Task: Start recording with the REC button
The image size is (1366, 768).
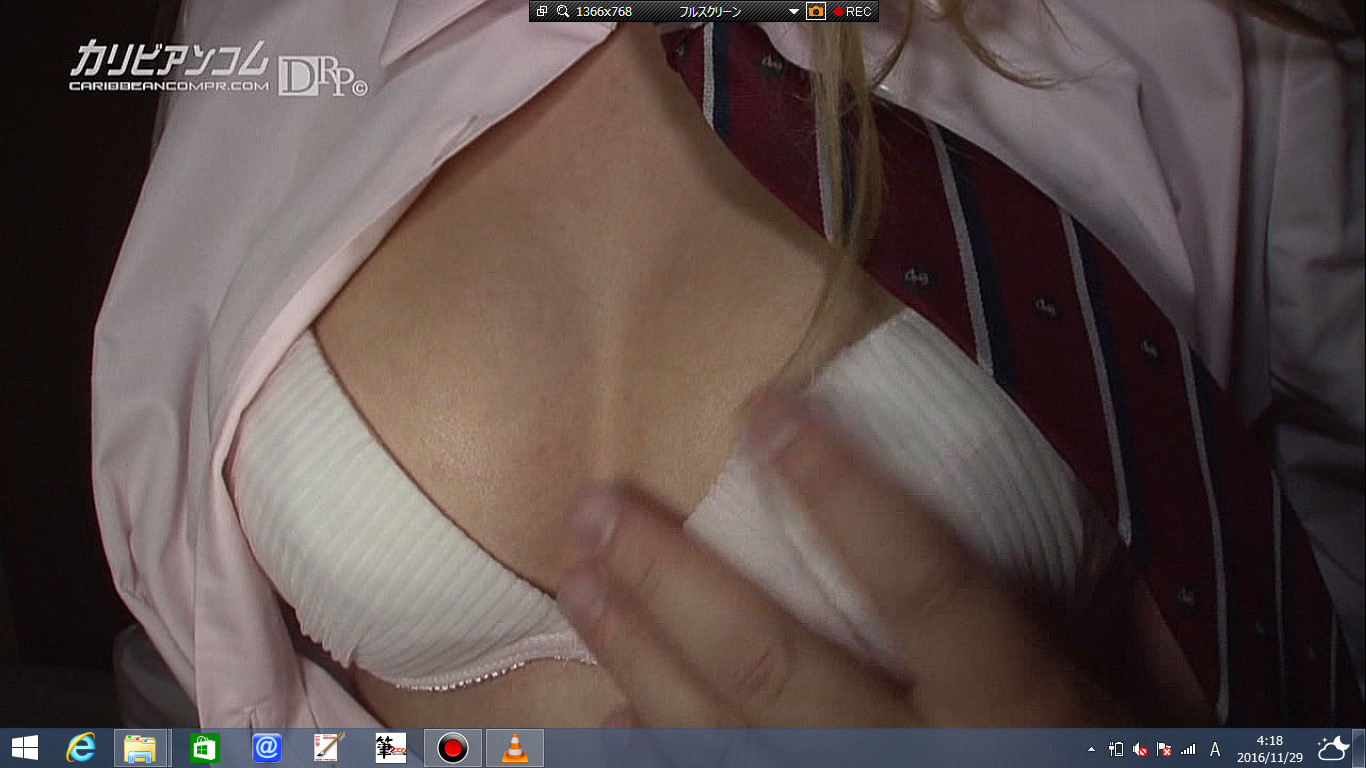Action: coord(852,11)
